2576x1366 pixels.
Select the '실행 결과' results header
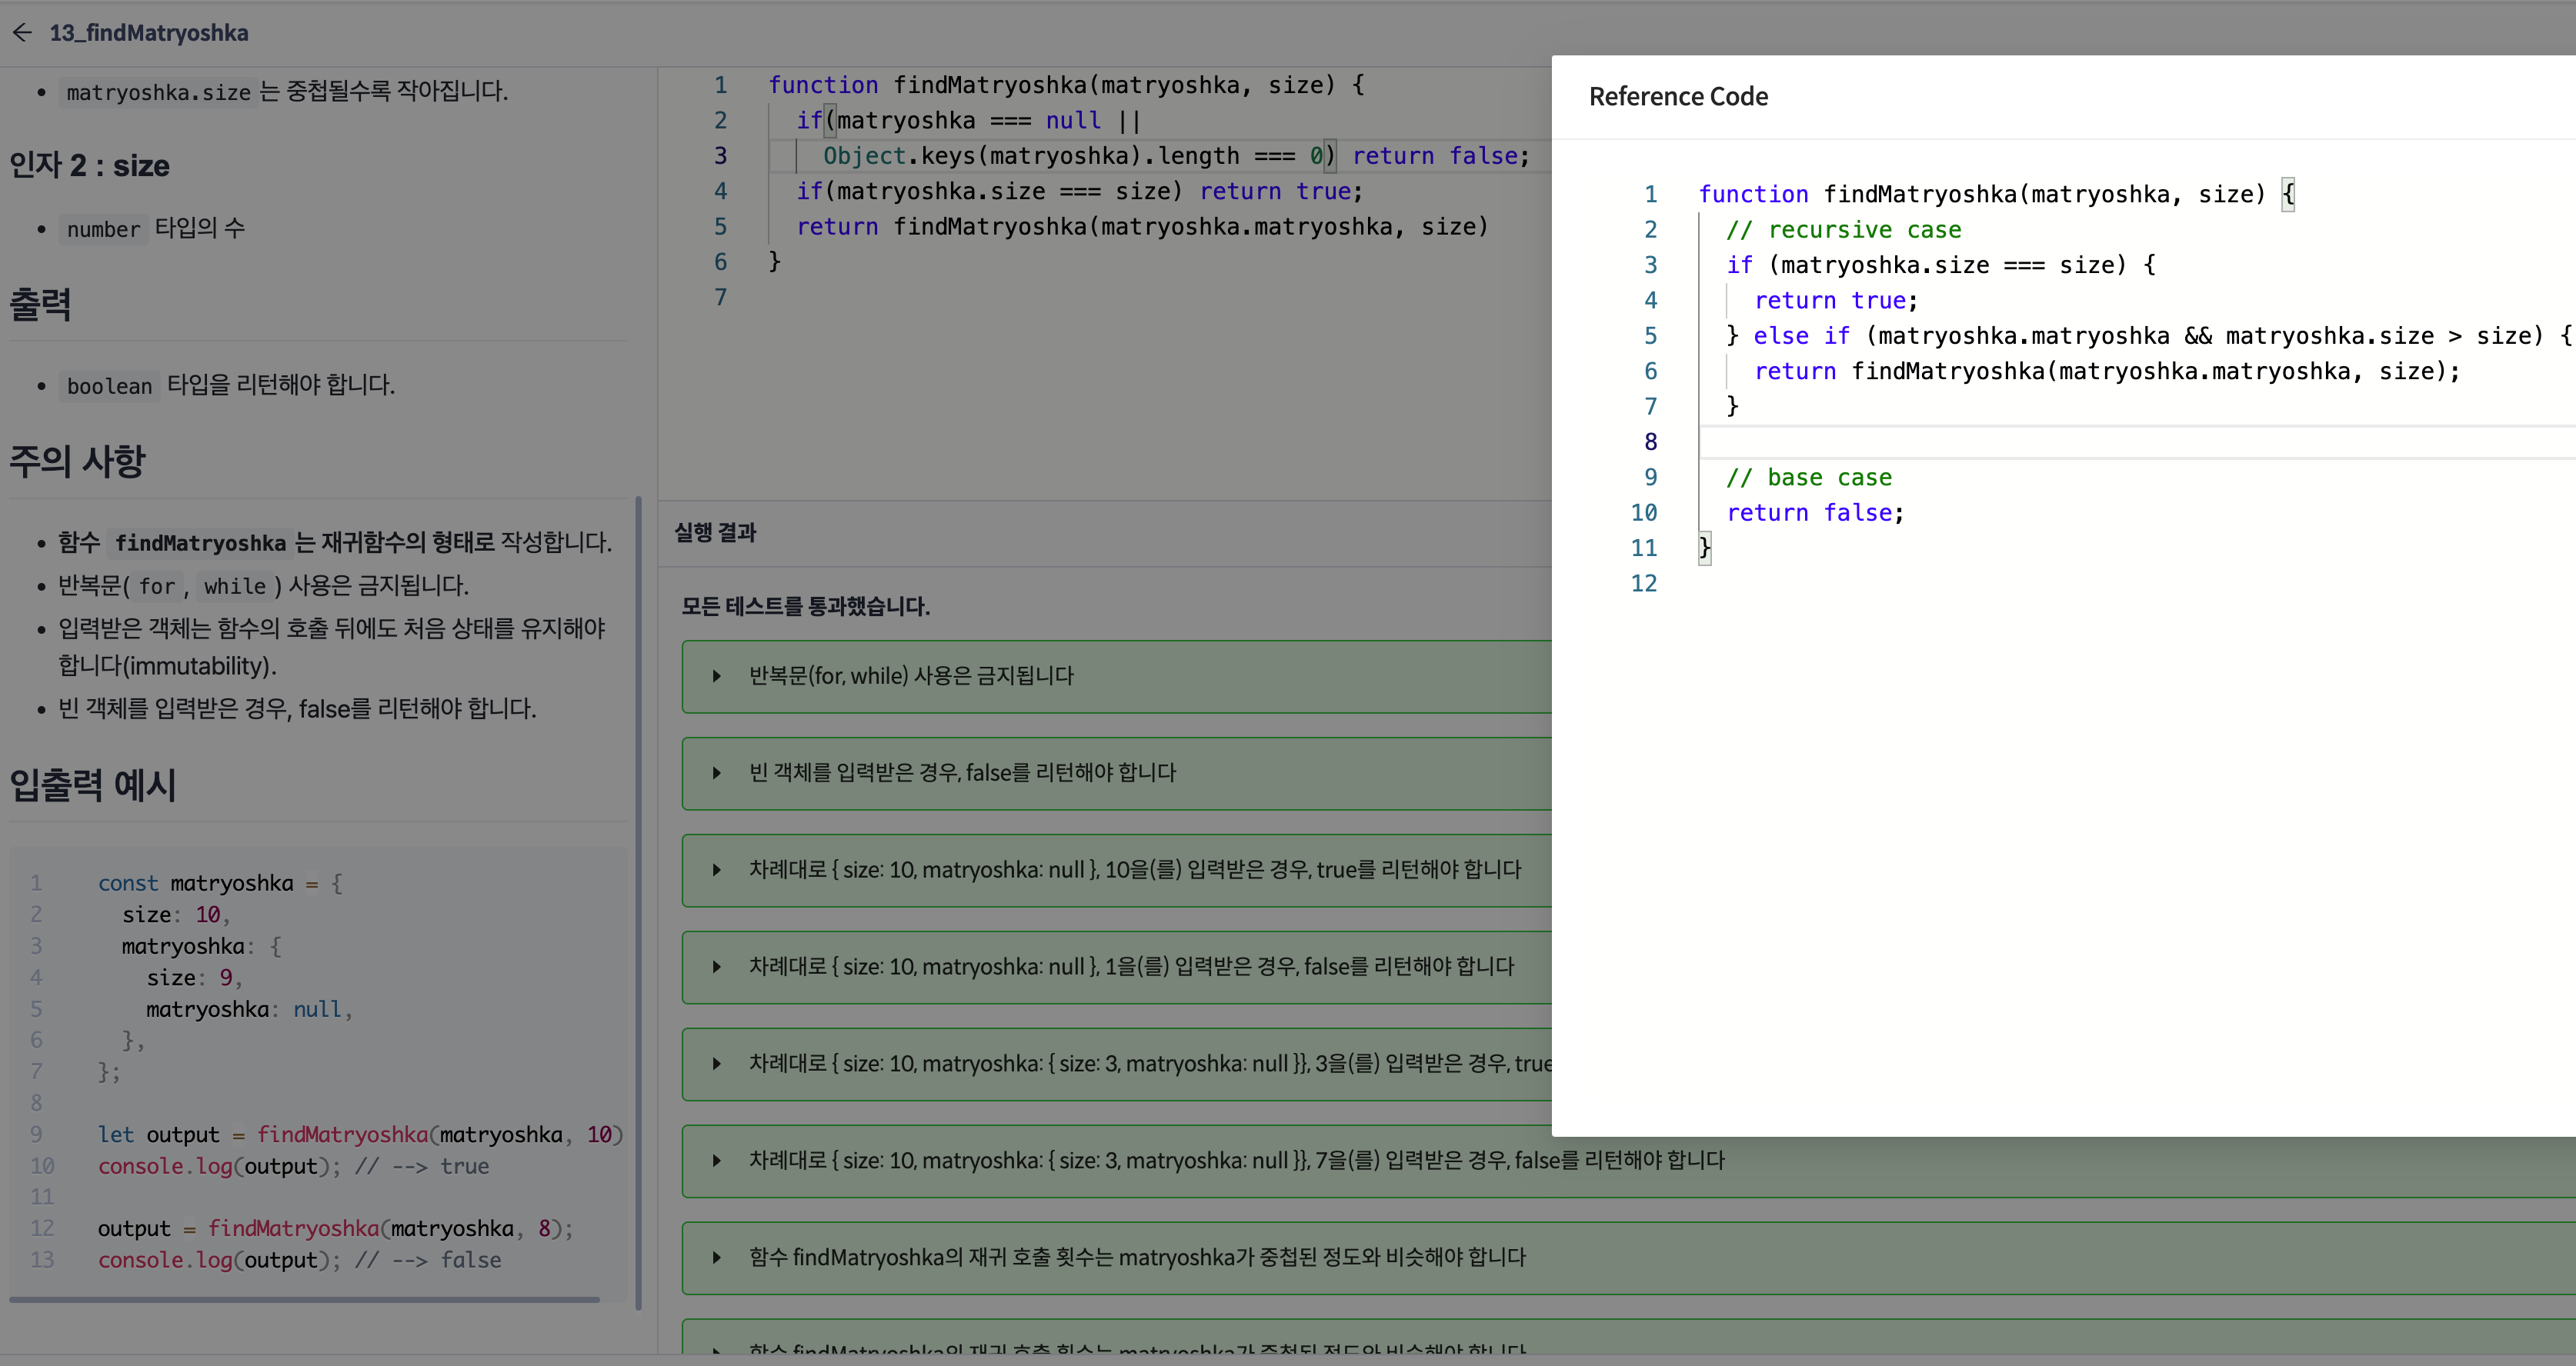click(x=715, y=532)
